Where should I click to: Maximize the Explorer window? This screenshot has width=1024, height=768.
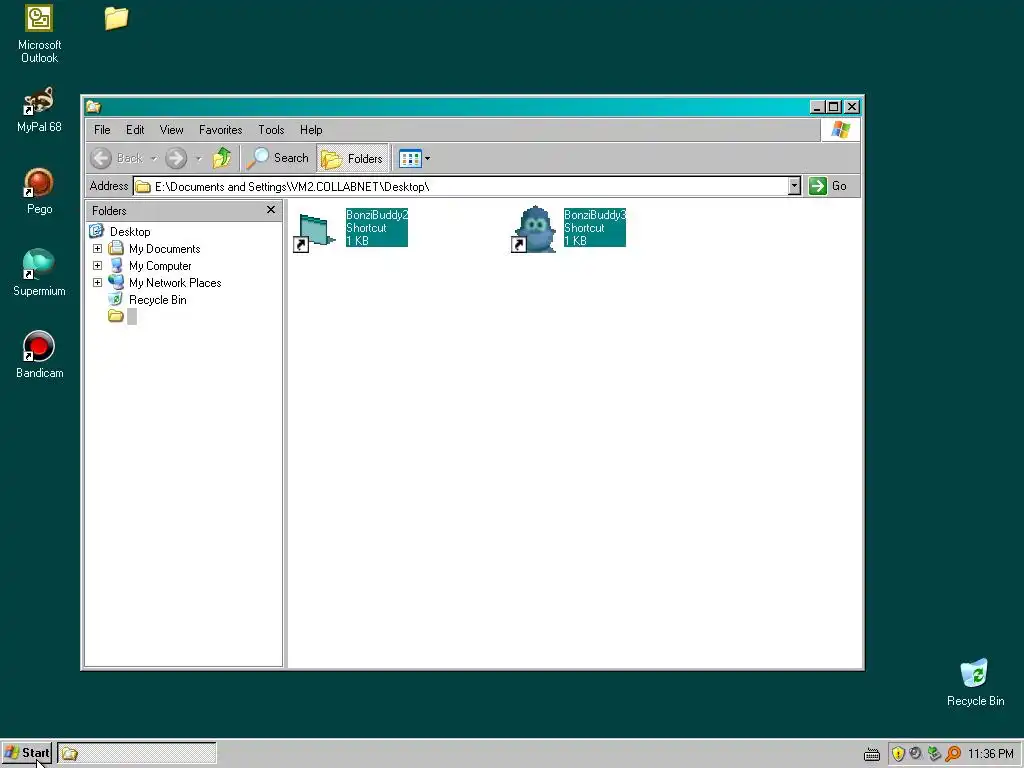point(834,106)
